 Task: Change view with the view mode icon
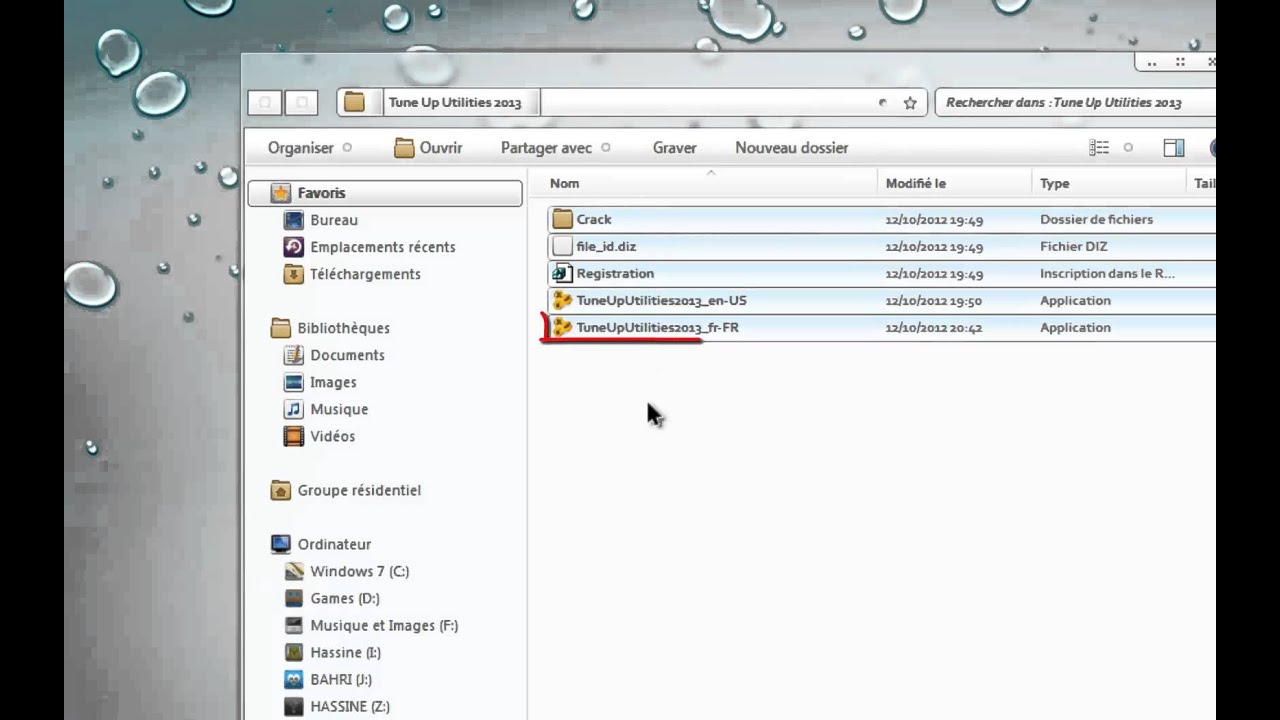[1099, 148]
